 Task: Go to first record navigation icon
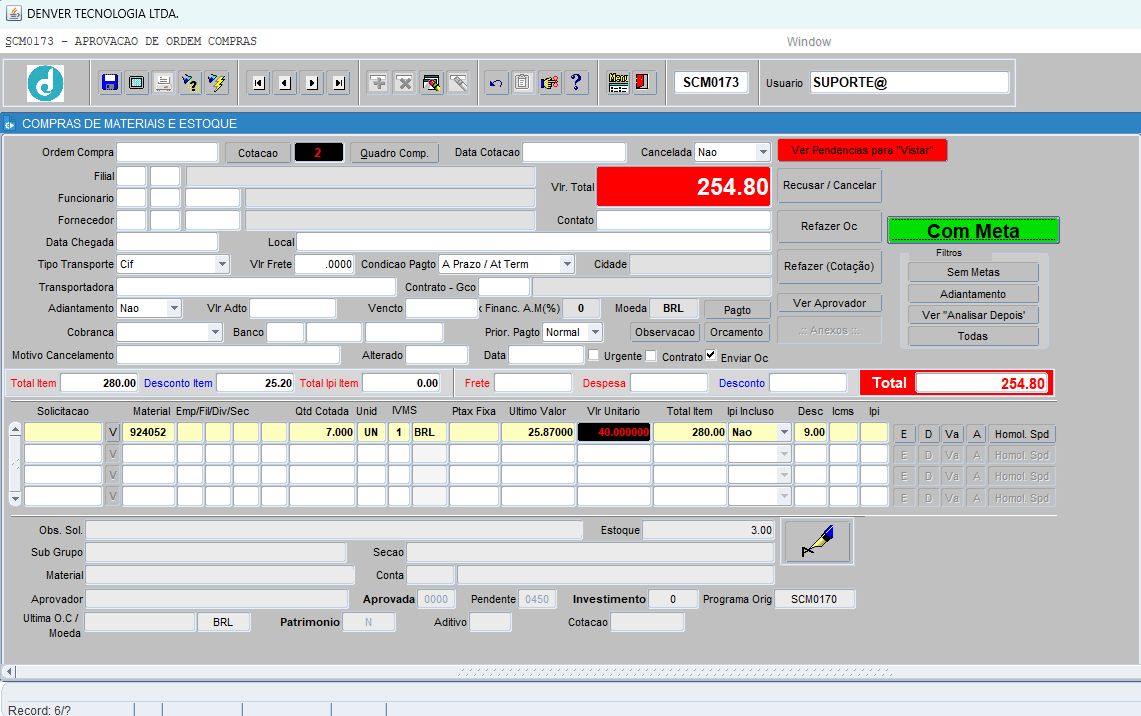(258, 83)
